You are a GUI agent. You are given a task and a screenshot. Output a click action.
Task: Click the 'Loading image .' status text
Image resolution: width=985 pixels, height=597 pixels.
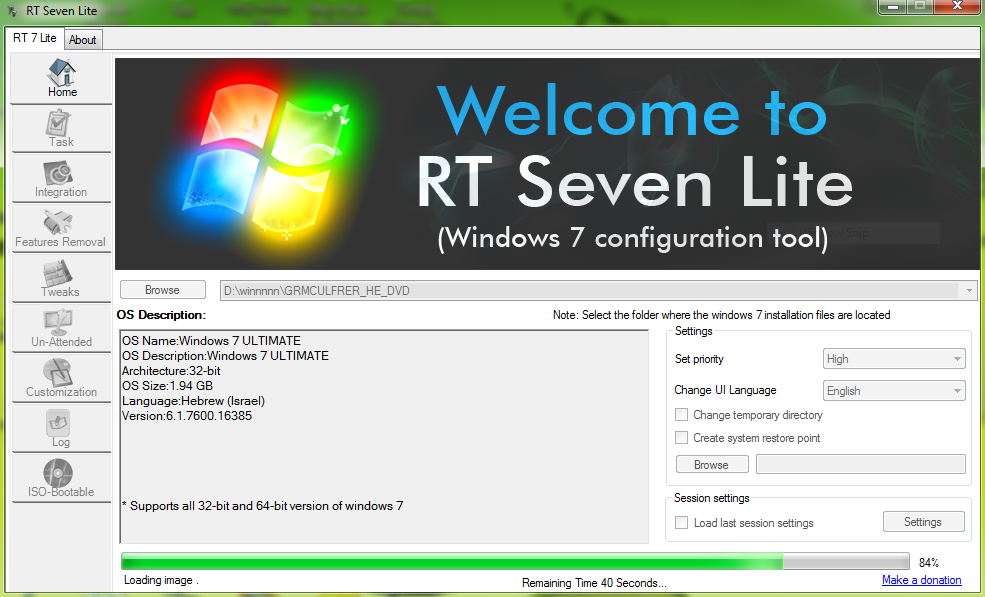tap(161, 579)
